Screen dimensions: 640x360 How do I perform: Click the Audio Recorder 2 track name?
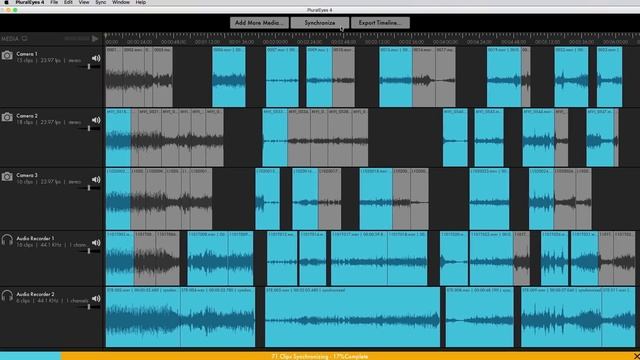pos(35,294)
